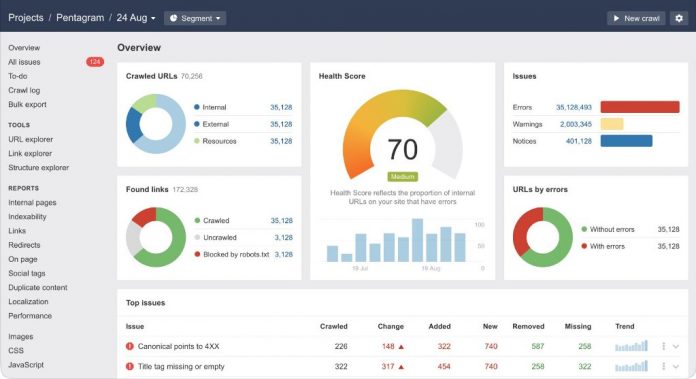This screenshot has width=696, height=379.
Task: Open Images report in sidebar
Action: [21, 336]
